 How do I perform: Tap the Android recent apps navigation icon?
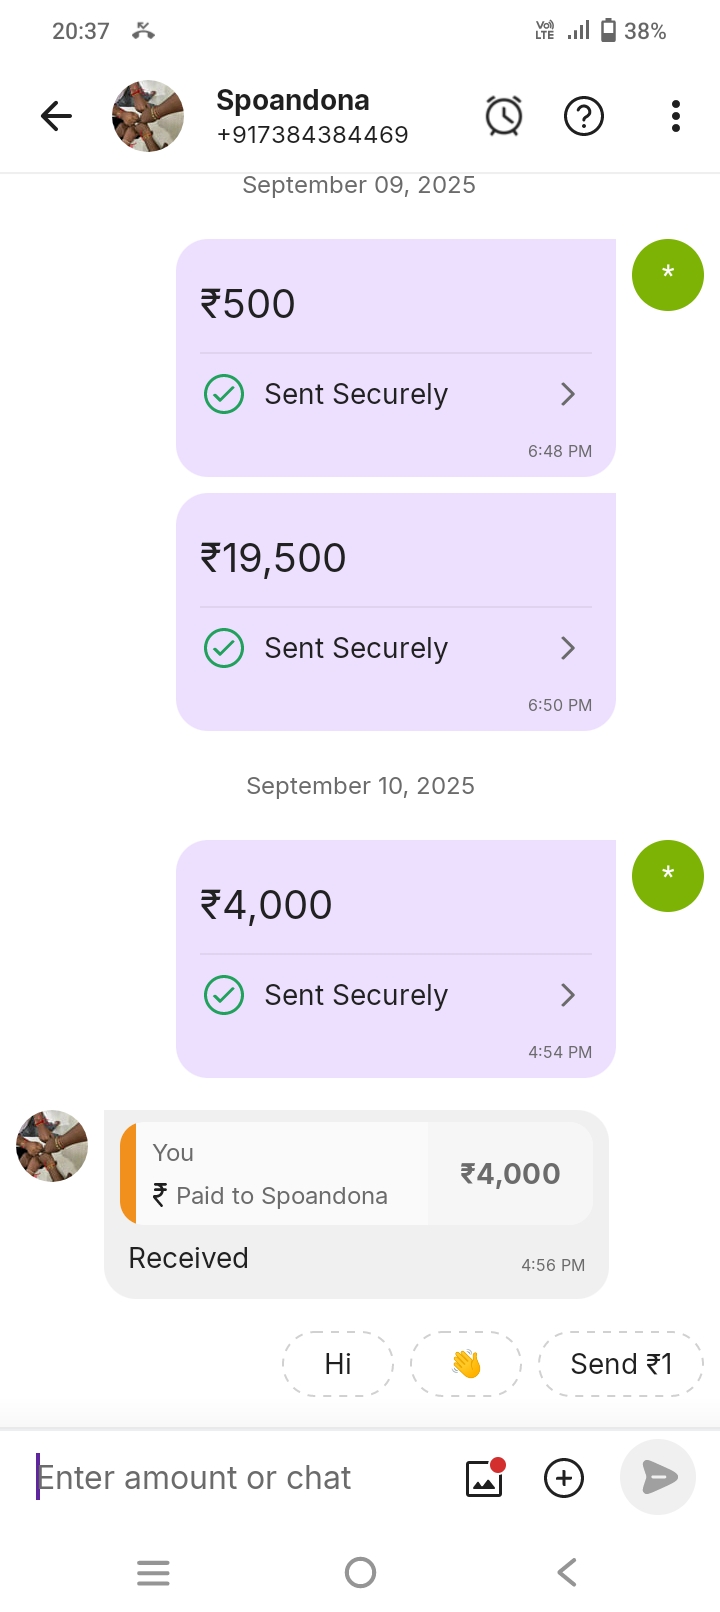(x=153, y=1573)
